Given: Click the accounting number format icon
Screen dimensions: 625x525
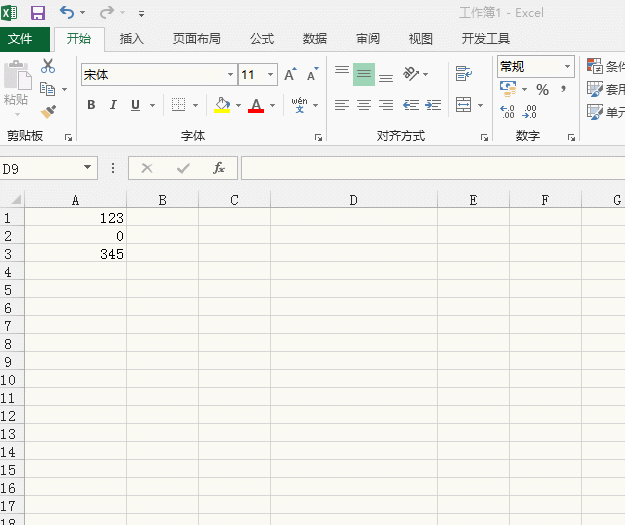Looking at the screenshot, I should coord(508,89).
